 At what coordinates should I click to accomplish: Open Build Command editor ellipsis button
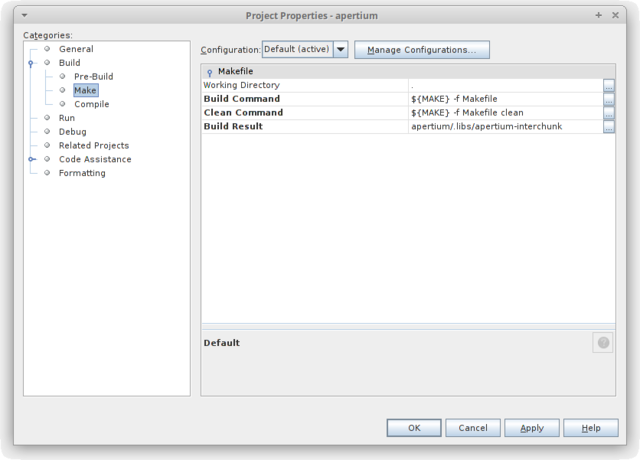point(608,100)
